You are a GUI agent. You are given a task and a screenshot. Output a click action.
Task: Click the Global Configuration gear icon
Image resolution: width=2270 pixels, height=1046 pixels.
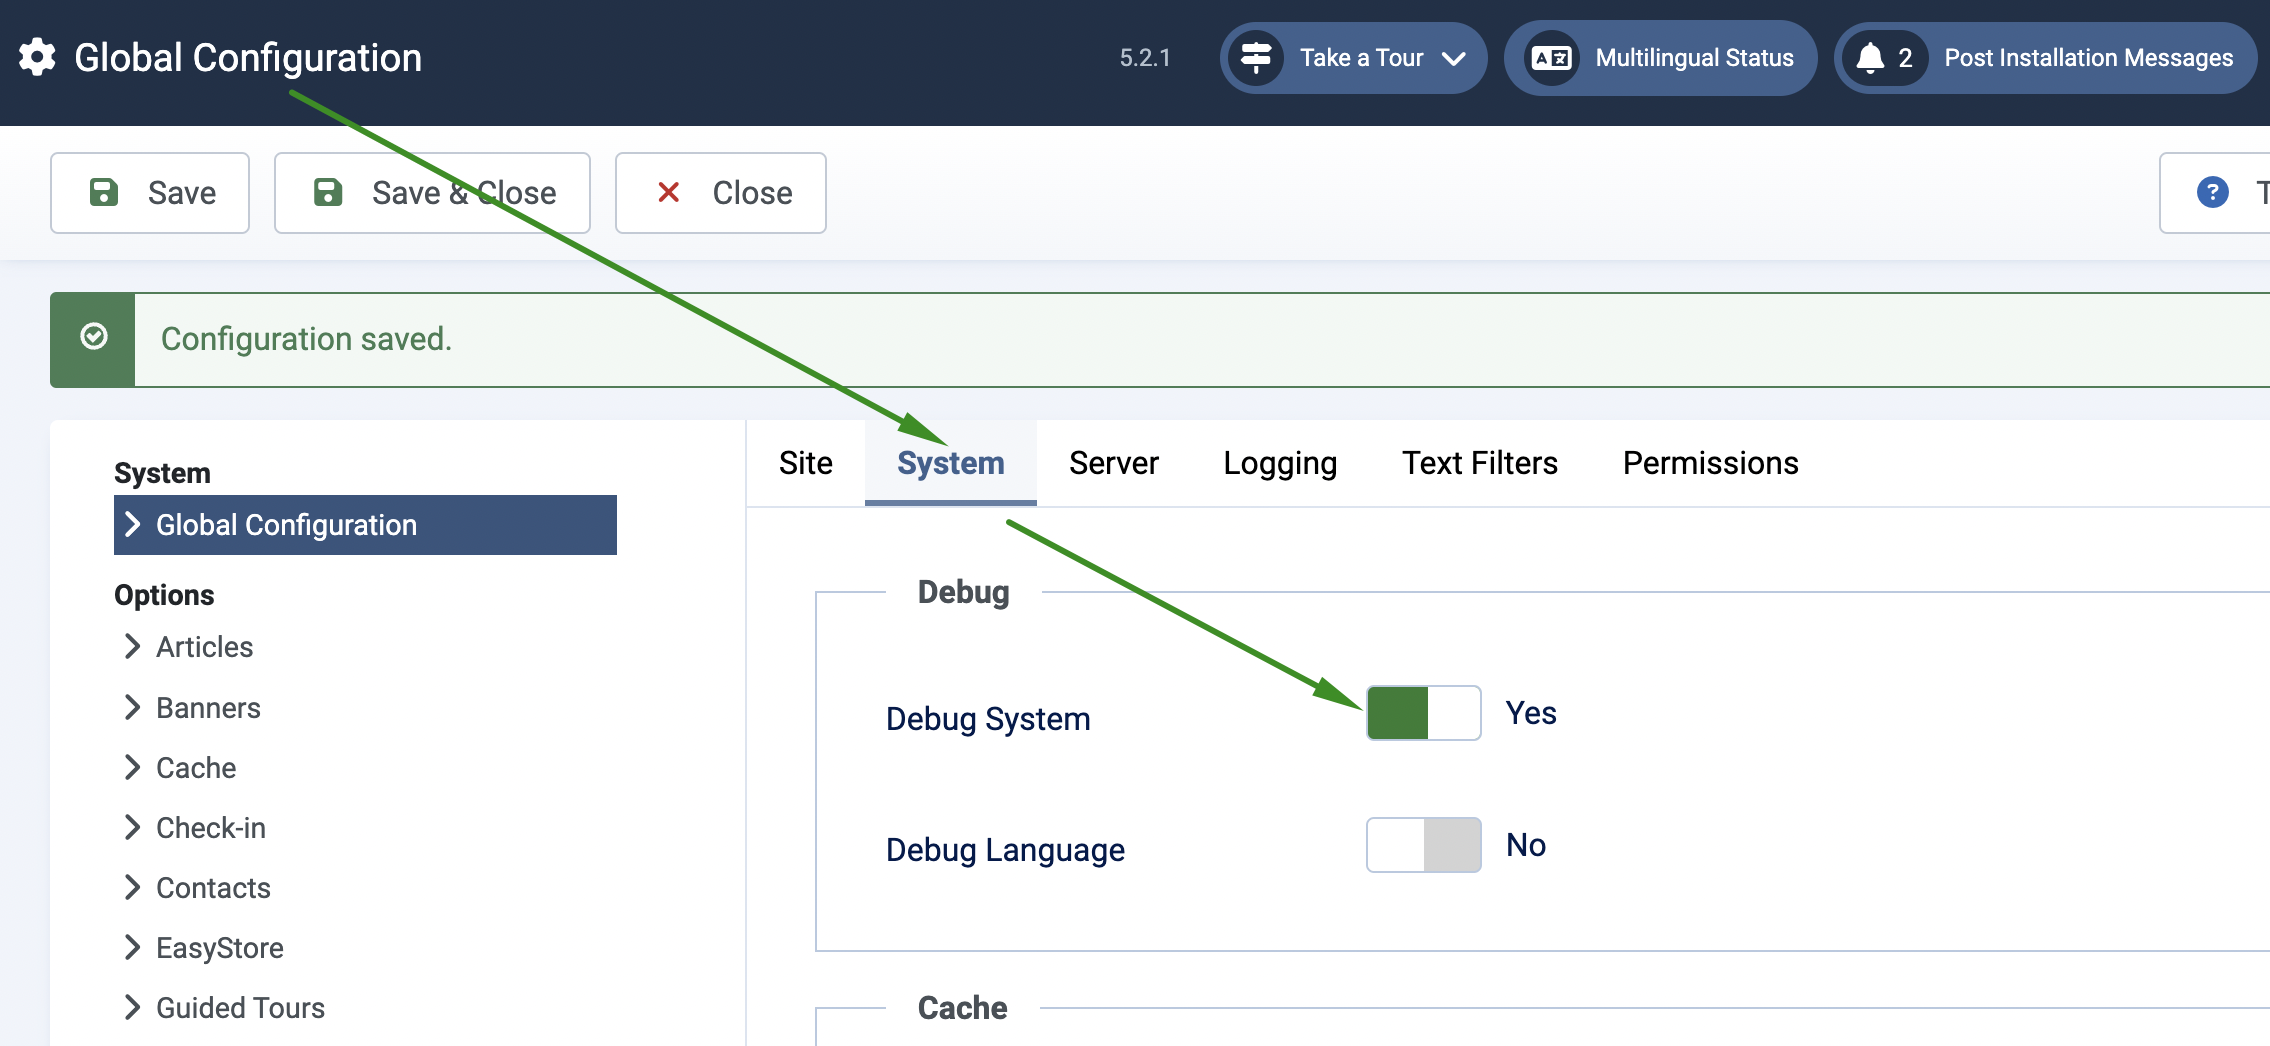(x=37, y=58)
